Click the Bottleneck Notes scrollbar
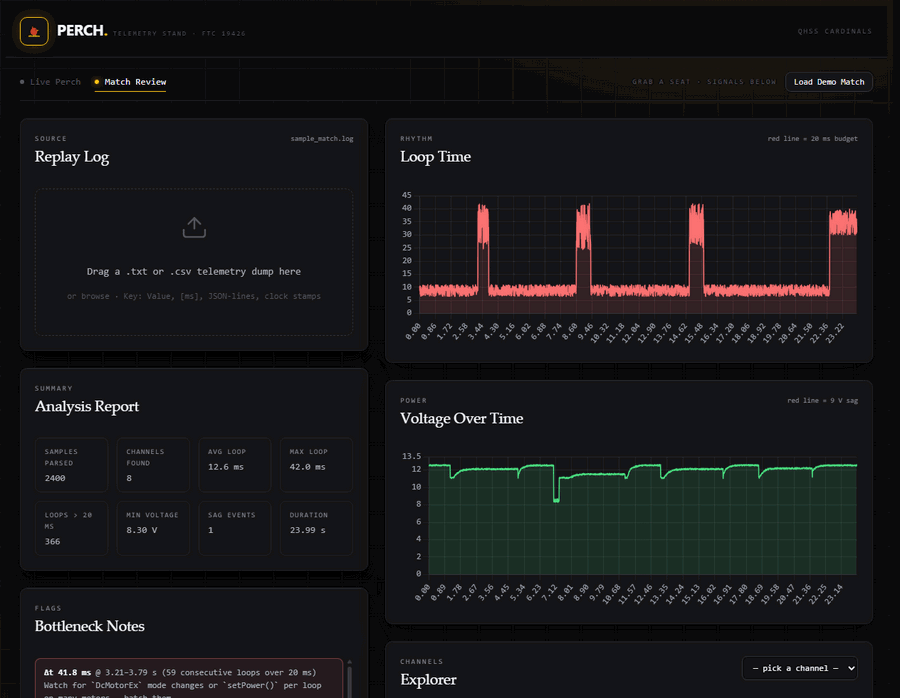The height and width of the screenshot is (698, 900). click(350, 678)
